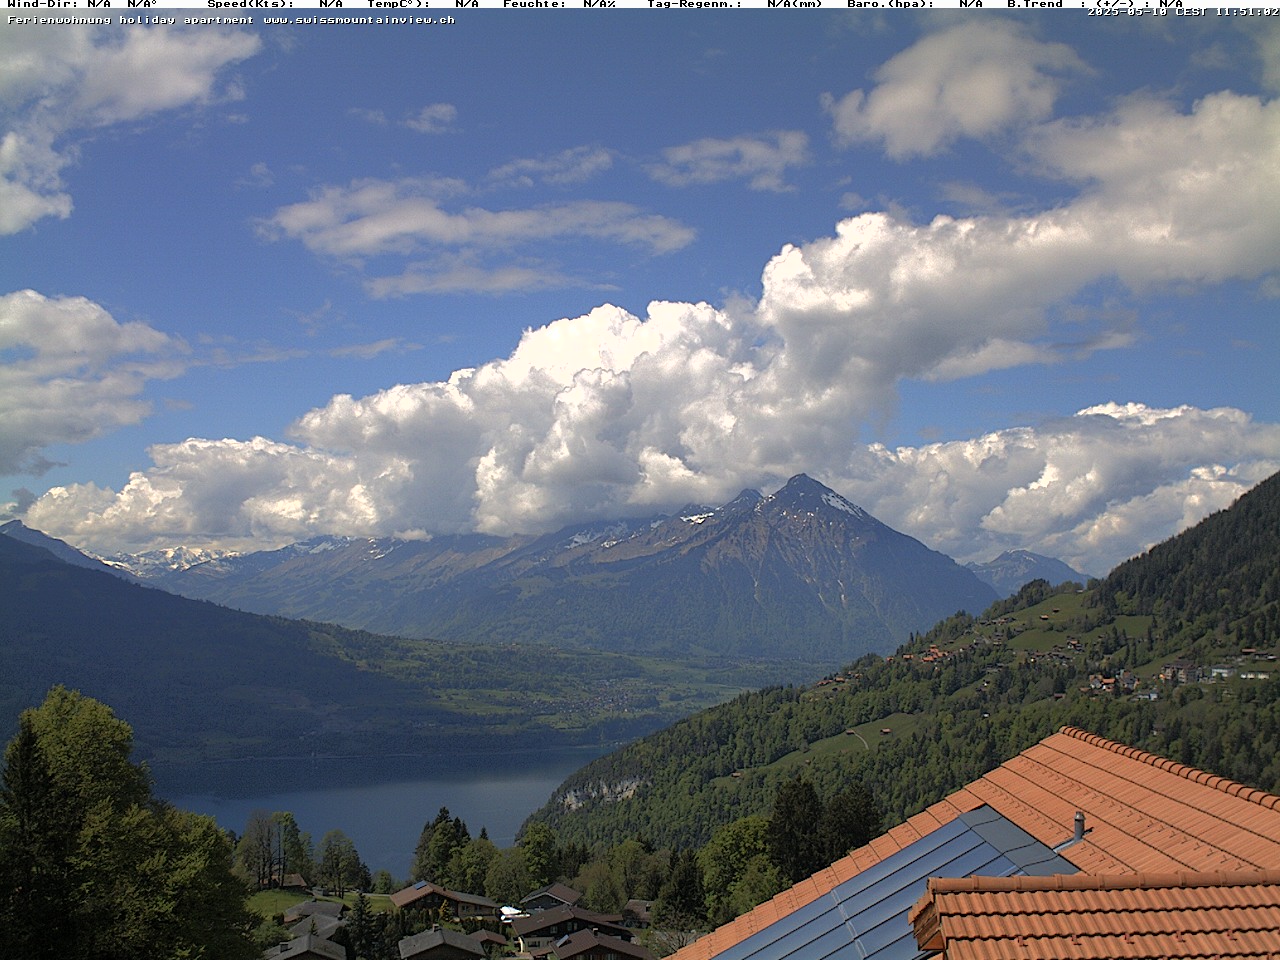Click the "Wind-Dir:" label in the overlay
The width and height of the screenshot is (1280, 960).
click(43, 4)
